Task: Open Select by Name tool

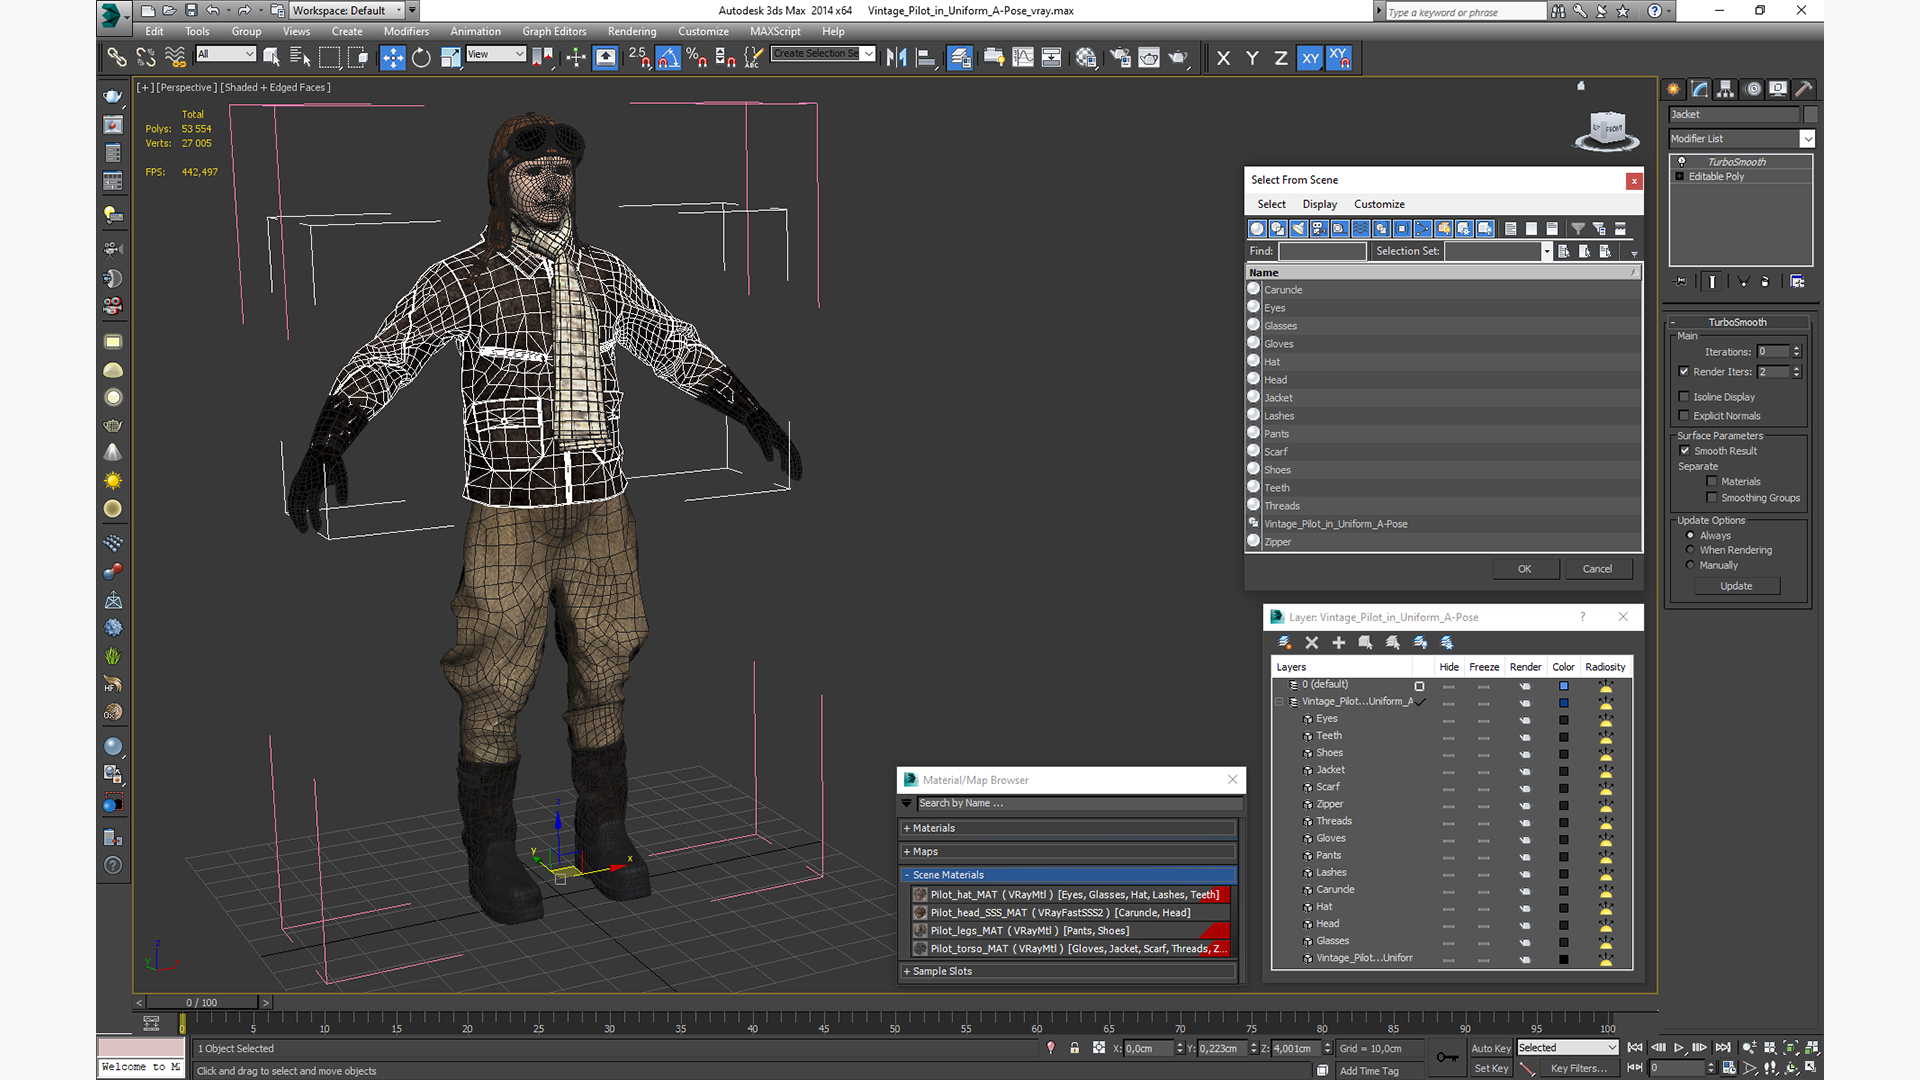Action: (300, 58)
